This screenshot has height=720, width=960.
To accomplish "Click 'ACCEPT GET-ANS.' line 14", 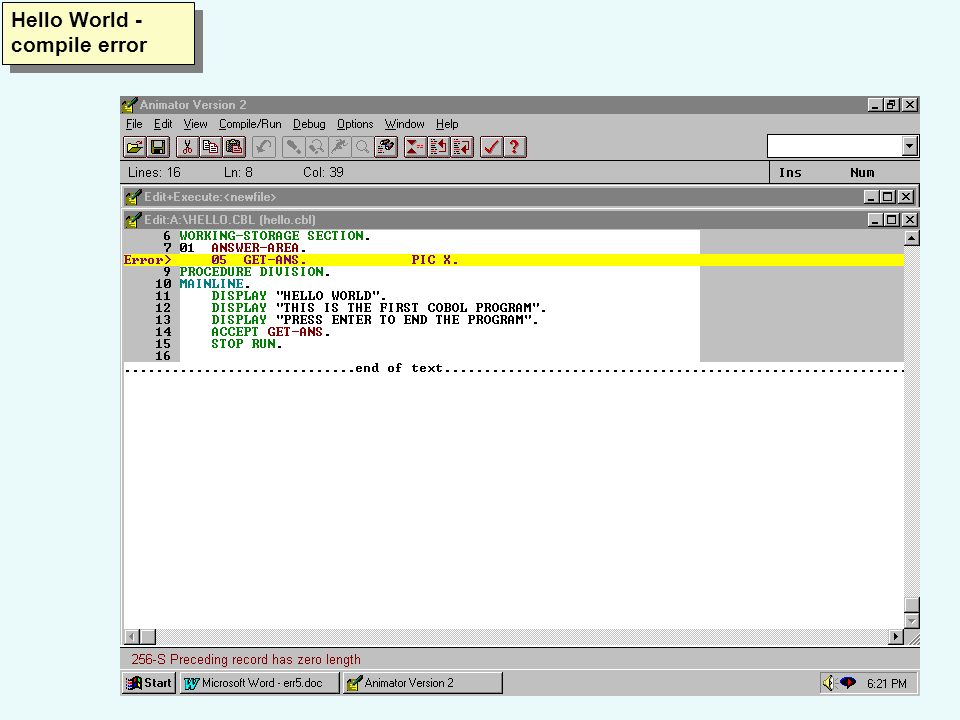I will 271,332.
